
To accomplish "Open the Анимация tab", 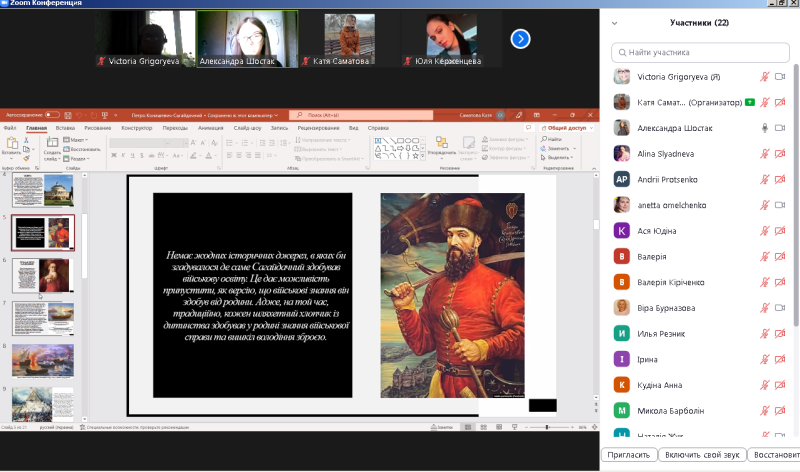I will (x=211, y=128).
